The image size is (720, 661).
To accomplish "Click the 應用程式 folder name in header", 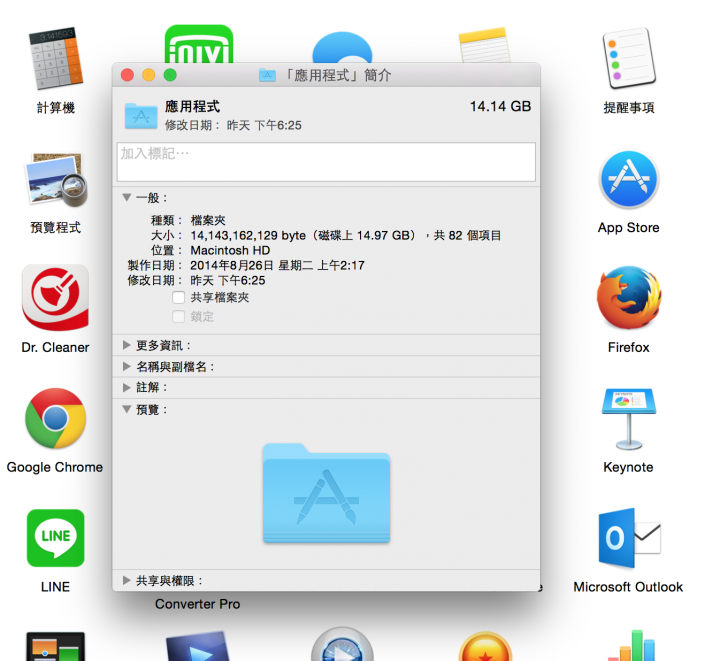I will (x=192, y=106).
